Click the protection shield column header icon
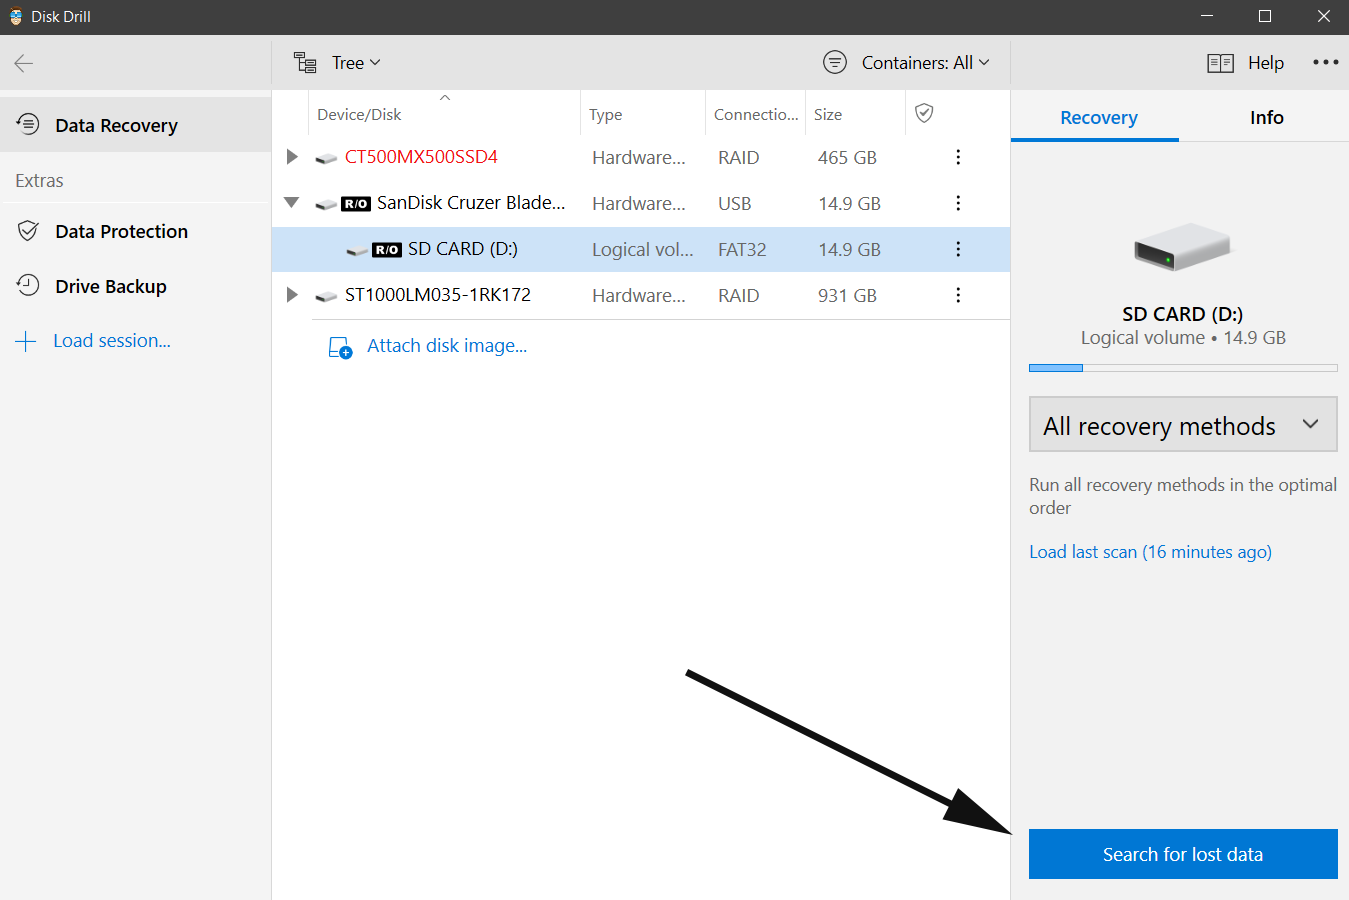 pos(925,113)
